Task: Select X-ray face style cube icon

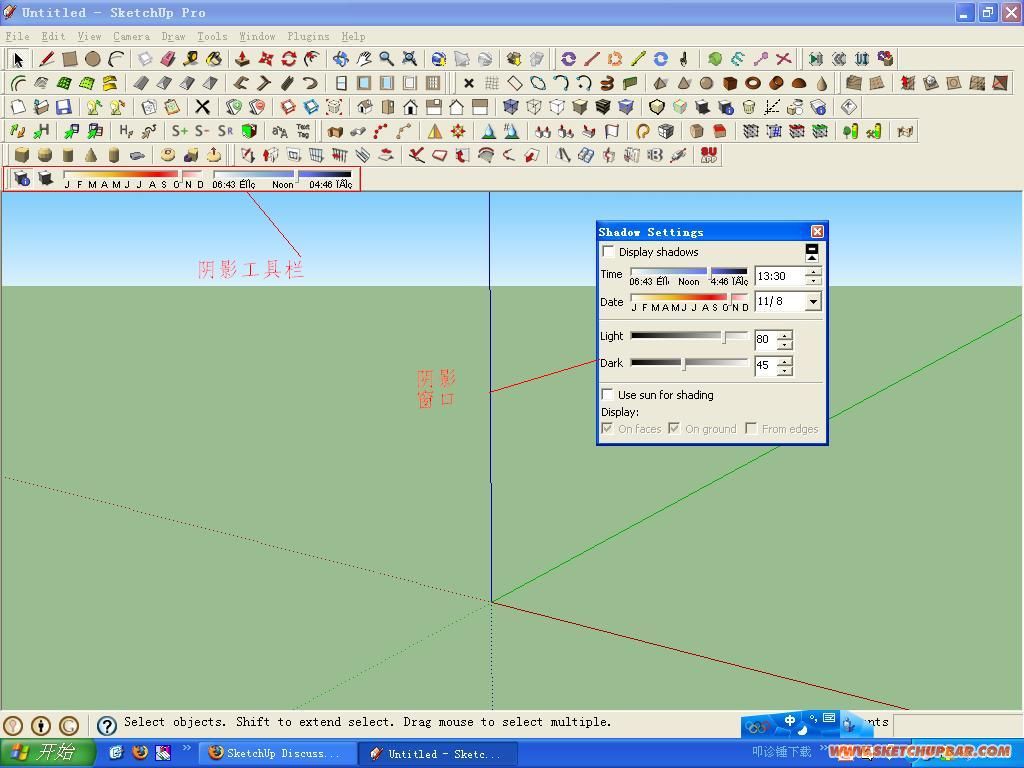Action: 511,107
